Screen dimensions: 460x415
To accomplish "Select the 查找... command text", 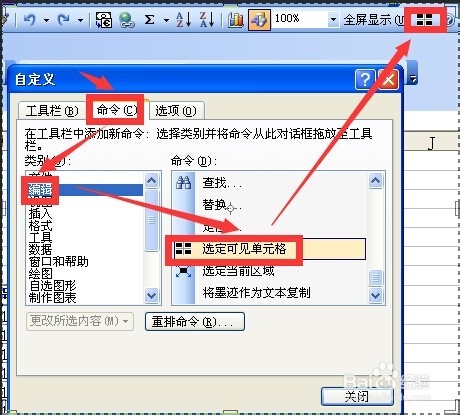I will tap(222, 183).
